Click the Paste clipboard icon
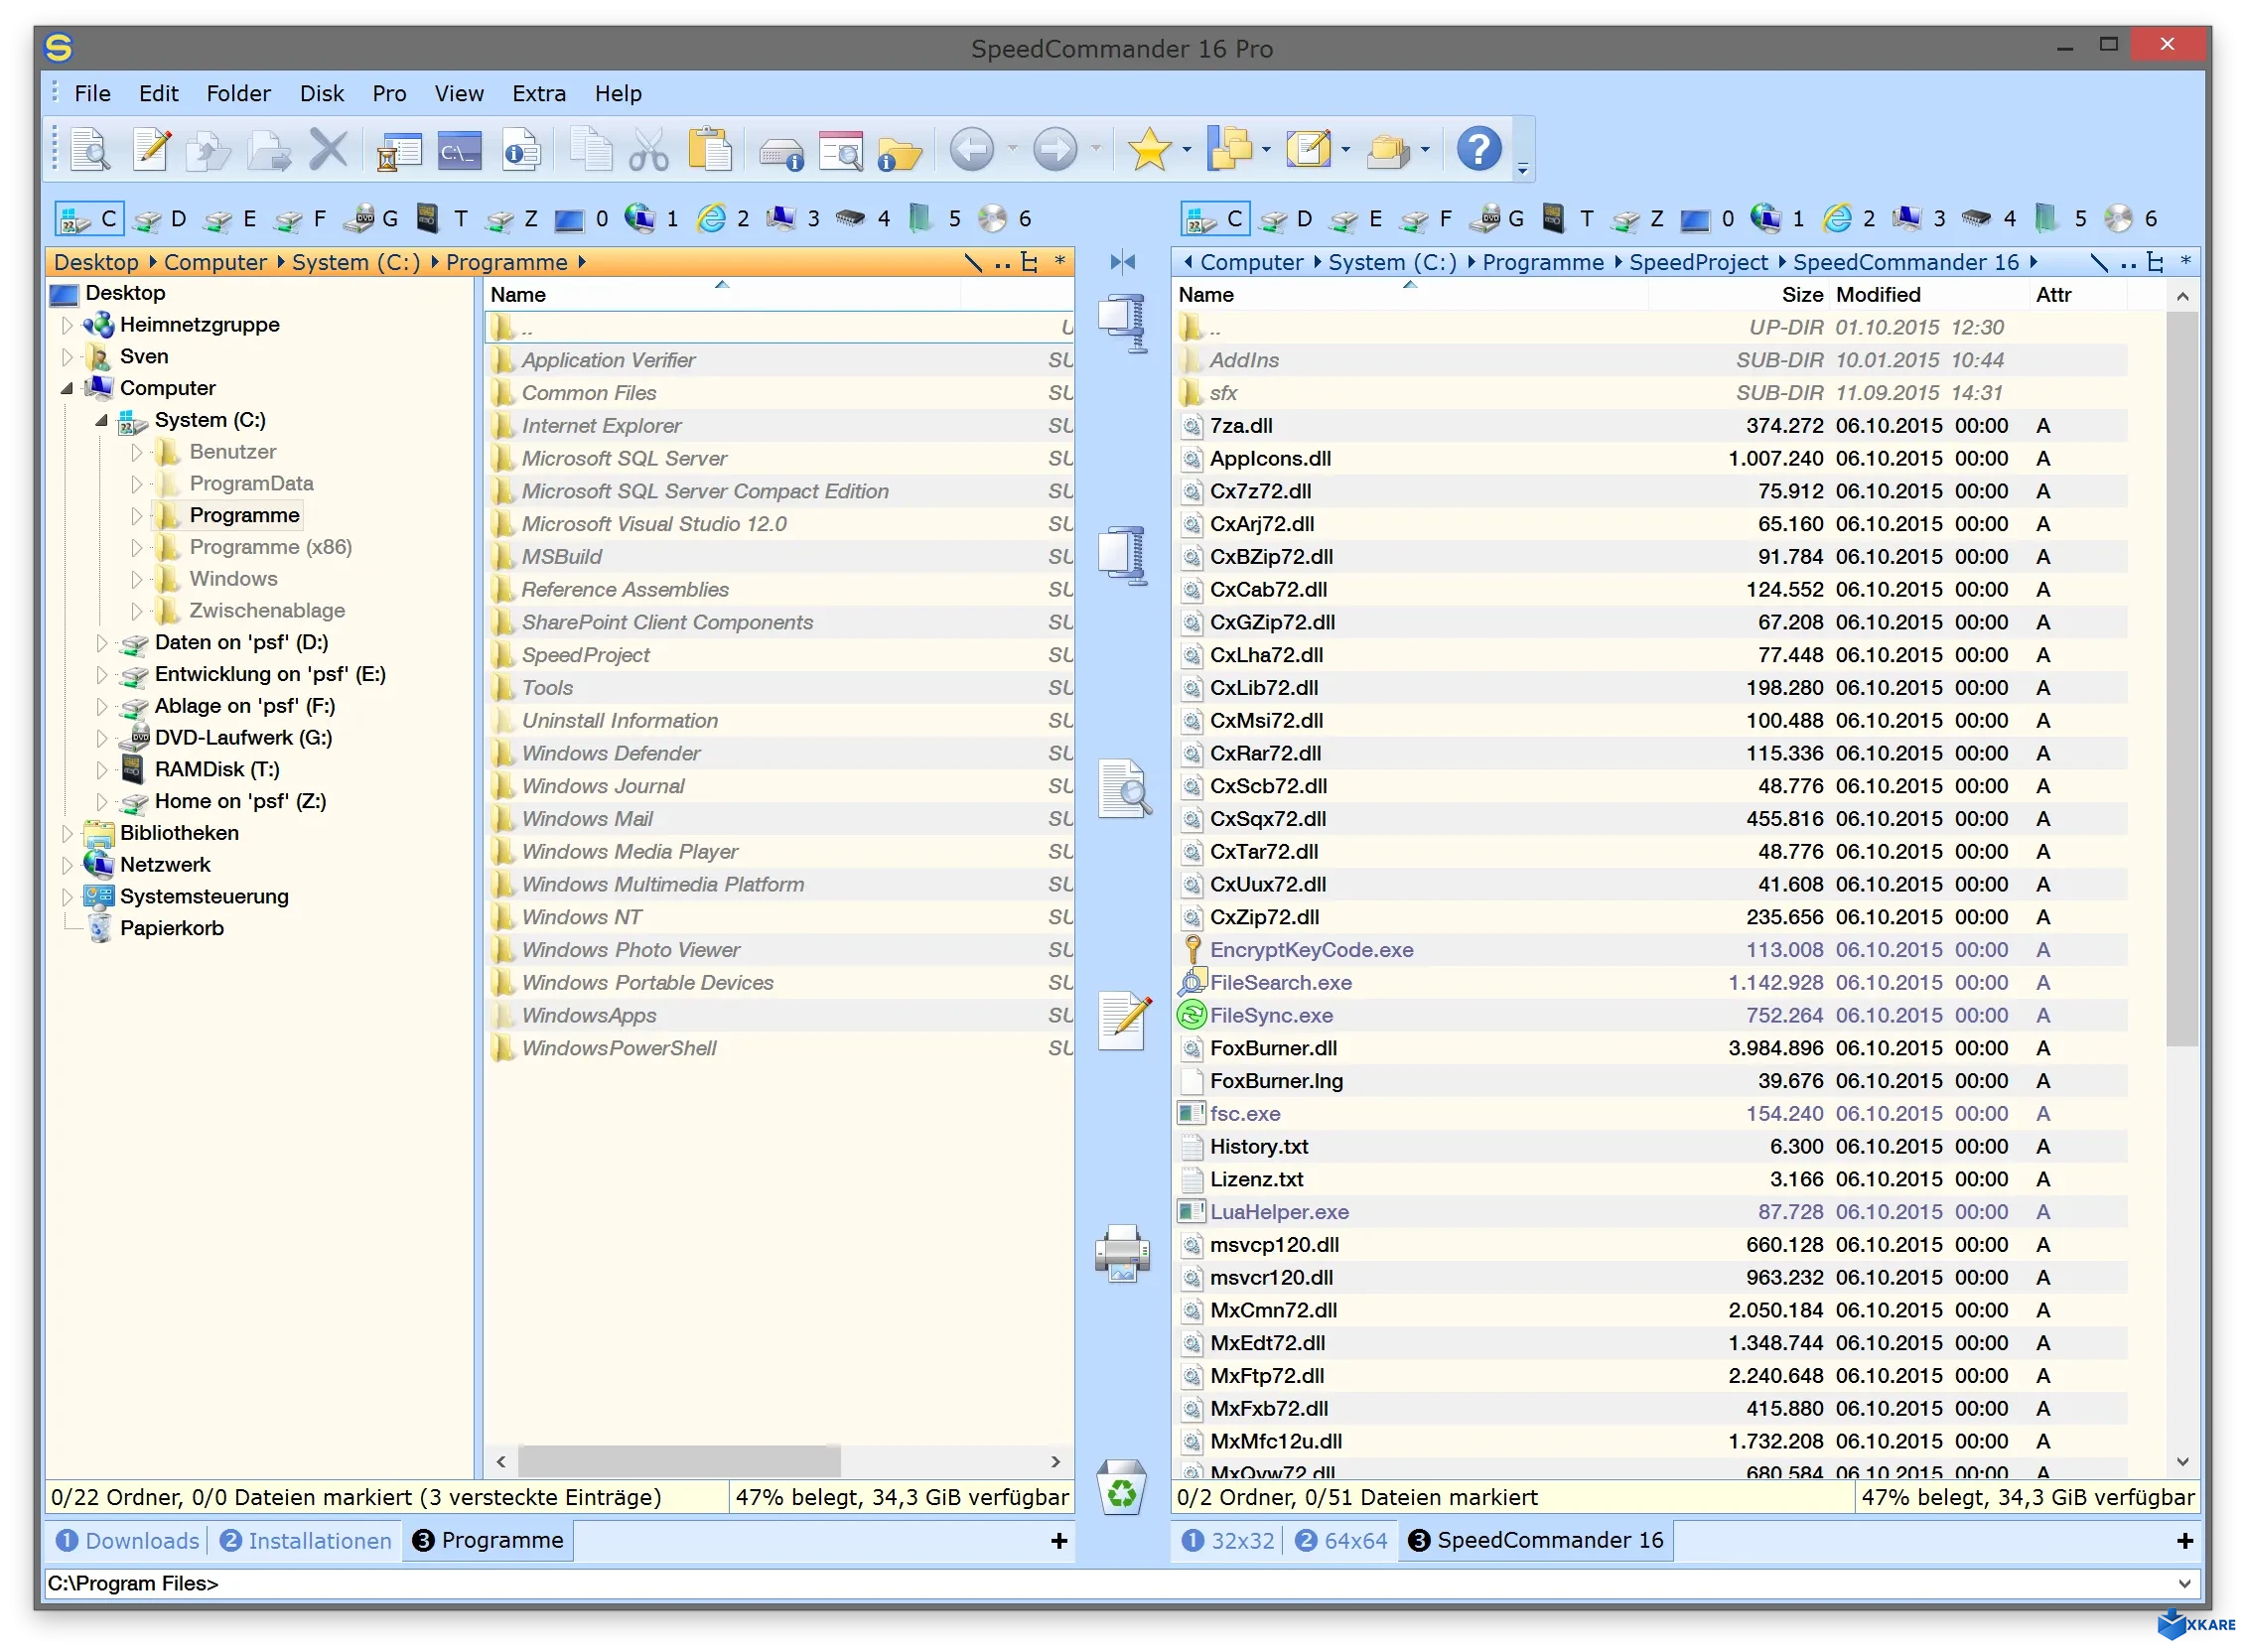The width and height of the screenshot is (2246, 1652). point(710,150)
